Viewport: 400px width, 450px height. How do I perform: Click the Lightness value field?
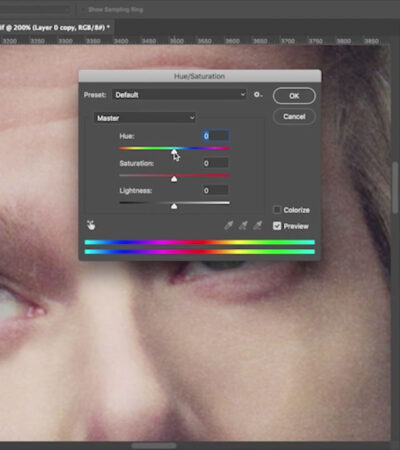point(216,190)
